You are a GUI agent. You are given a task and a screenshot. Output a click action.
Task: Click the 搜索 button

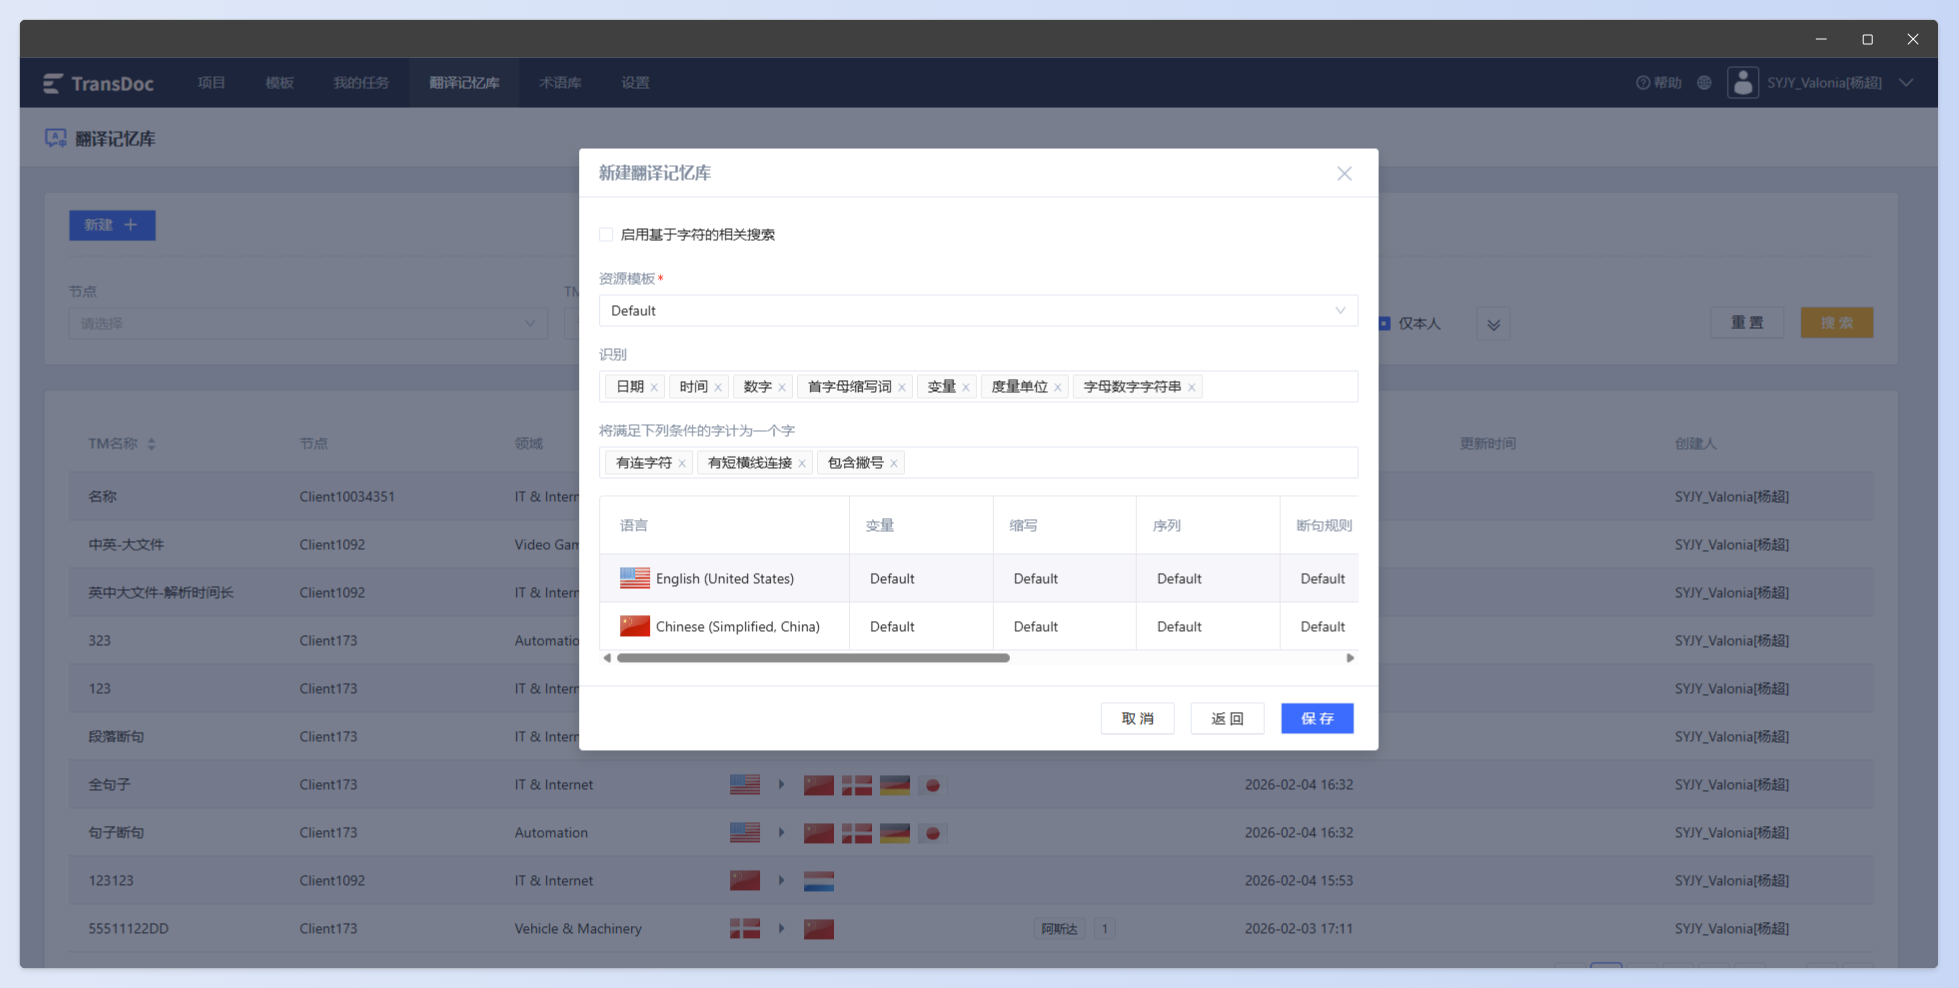[1837, 323]
